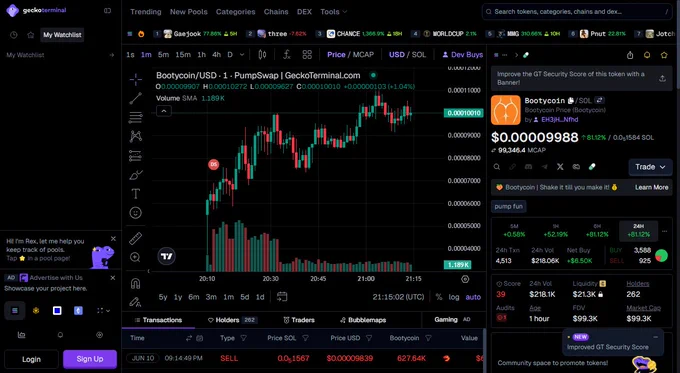Toggle the Dev Buys overlay
This screenshot has height=373, width=680.
(462, 55)
